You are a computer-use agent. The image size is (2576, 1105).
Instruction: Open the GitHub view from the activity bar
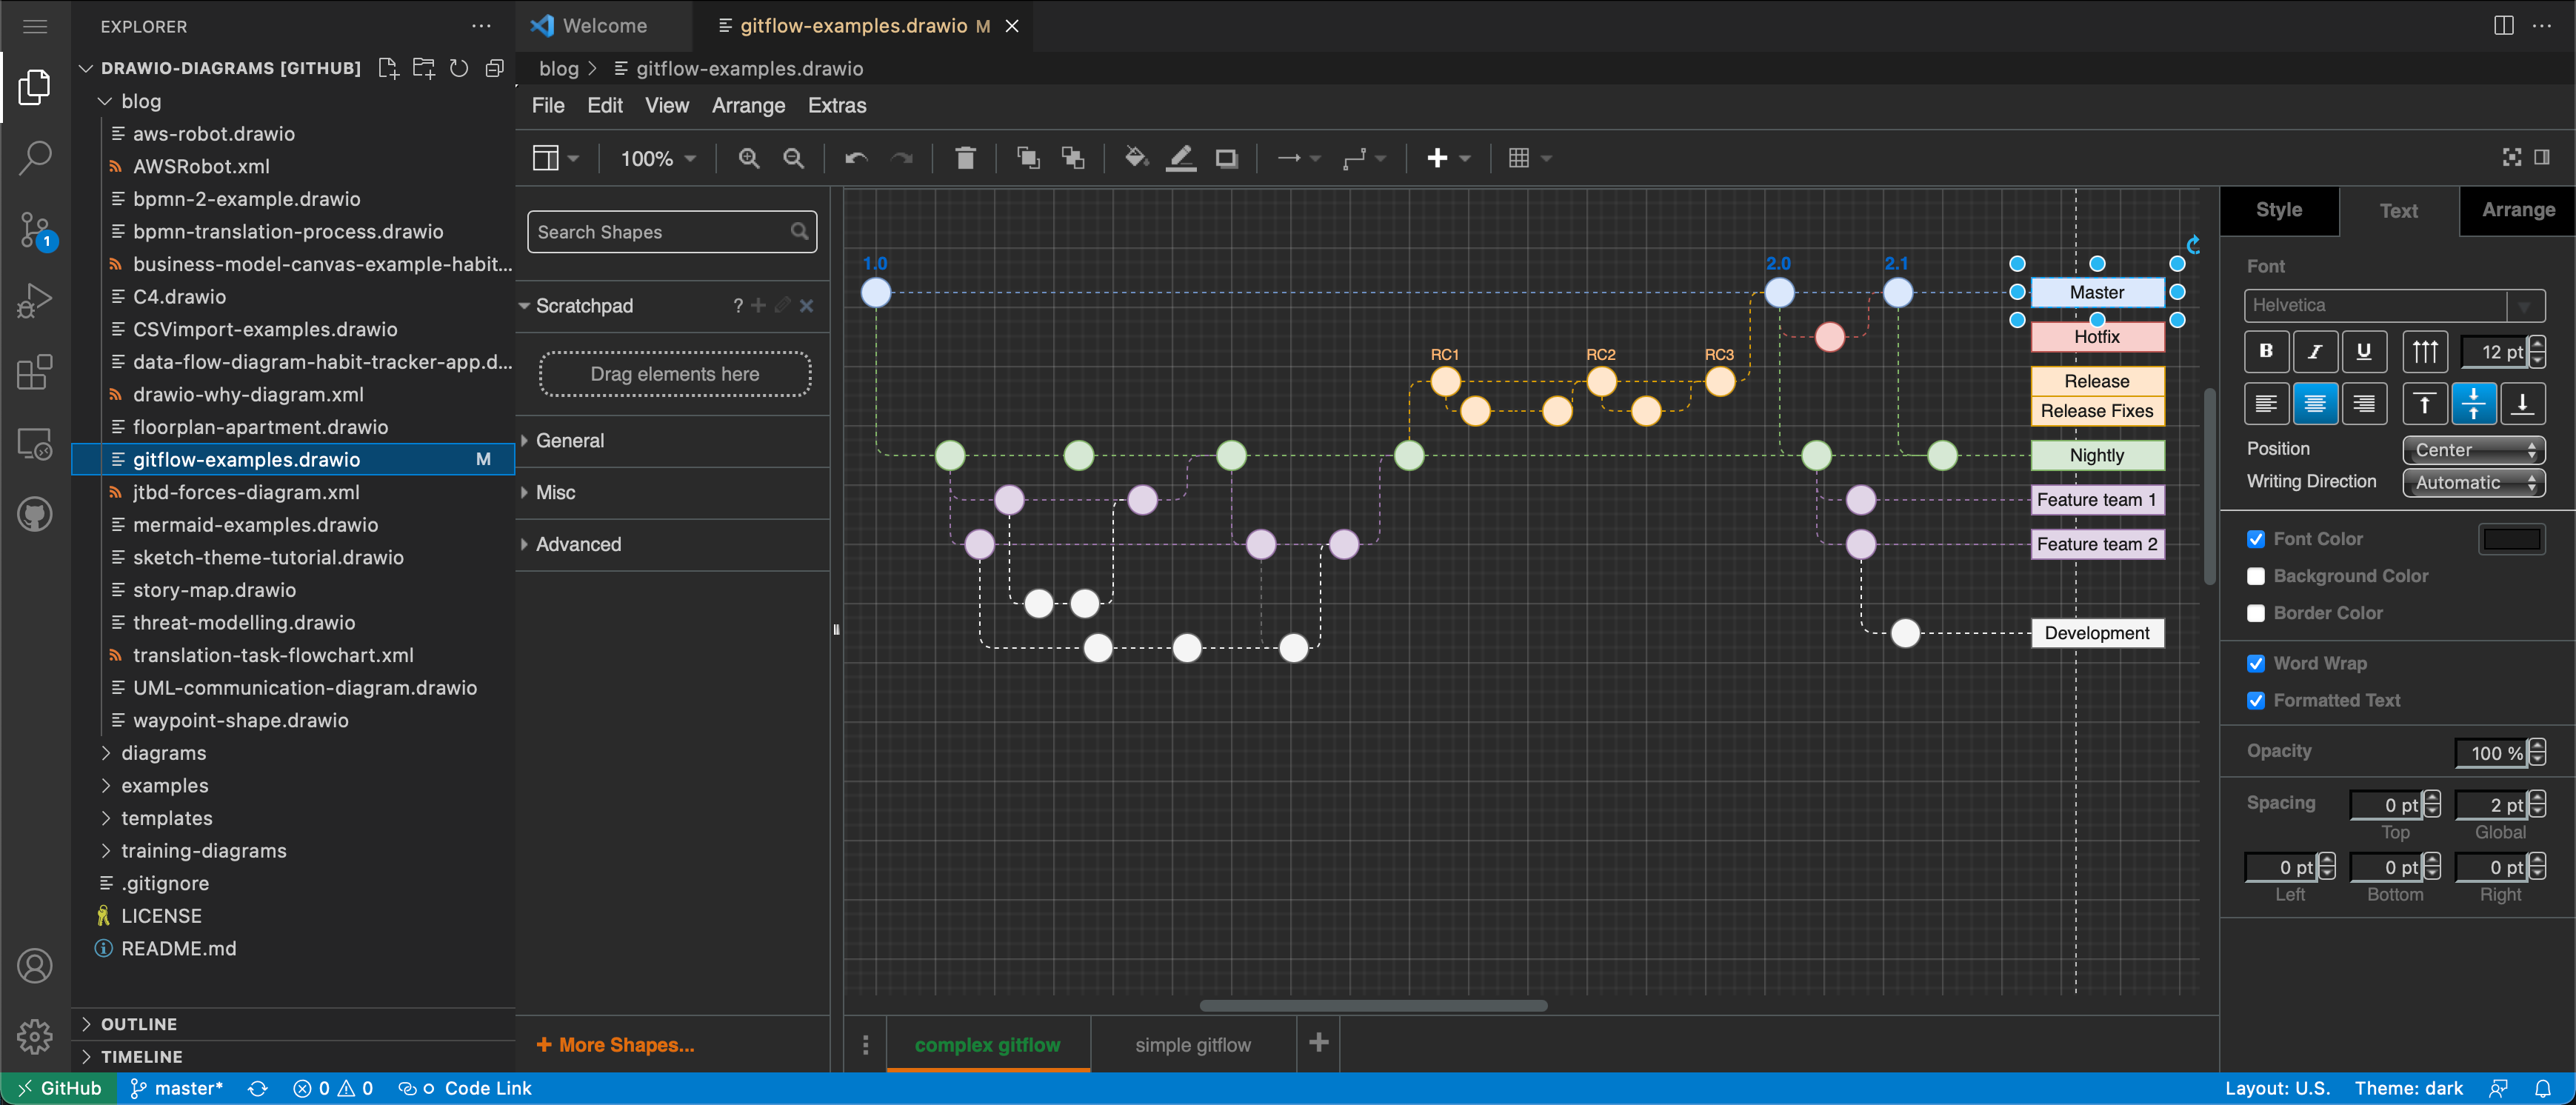click(x=35, y=514)
